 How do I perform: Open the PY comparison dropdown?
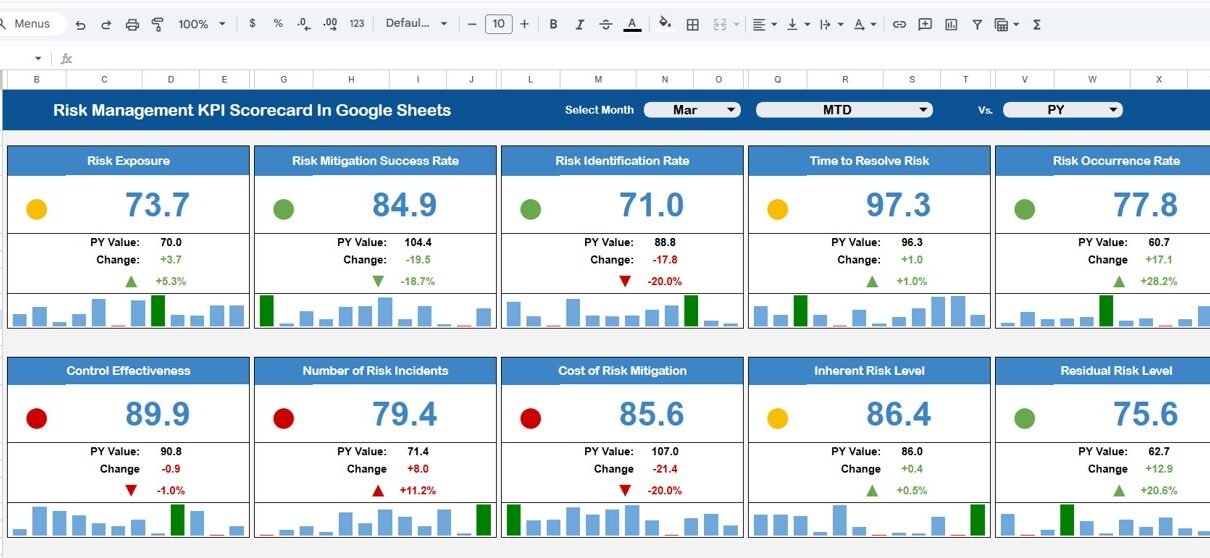click(x=1062, y=110)
